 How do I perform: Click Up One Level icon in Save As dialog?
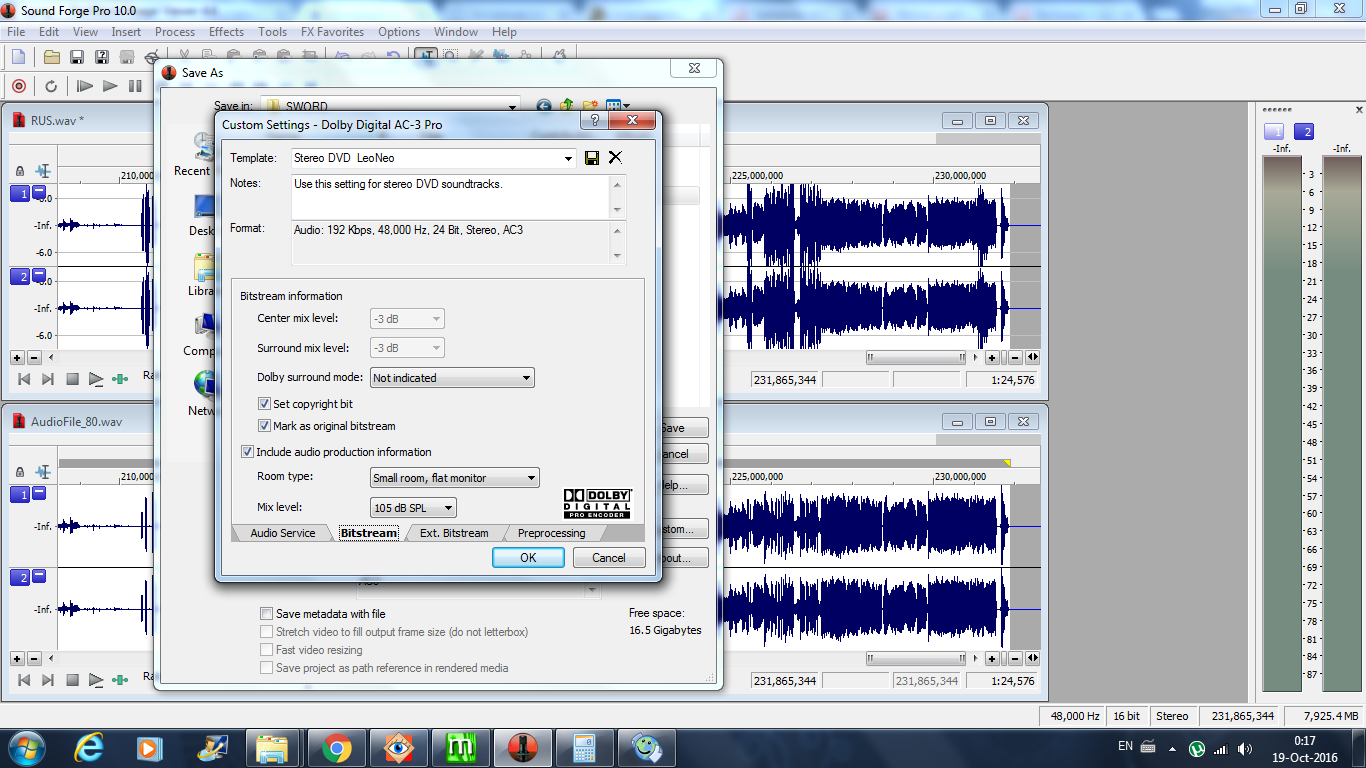pos(567,106)
